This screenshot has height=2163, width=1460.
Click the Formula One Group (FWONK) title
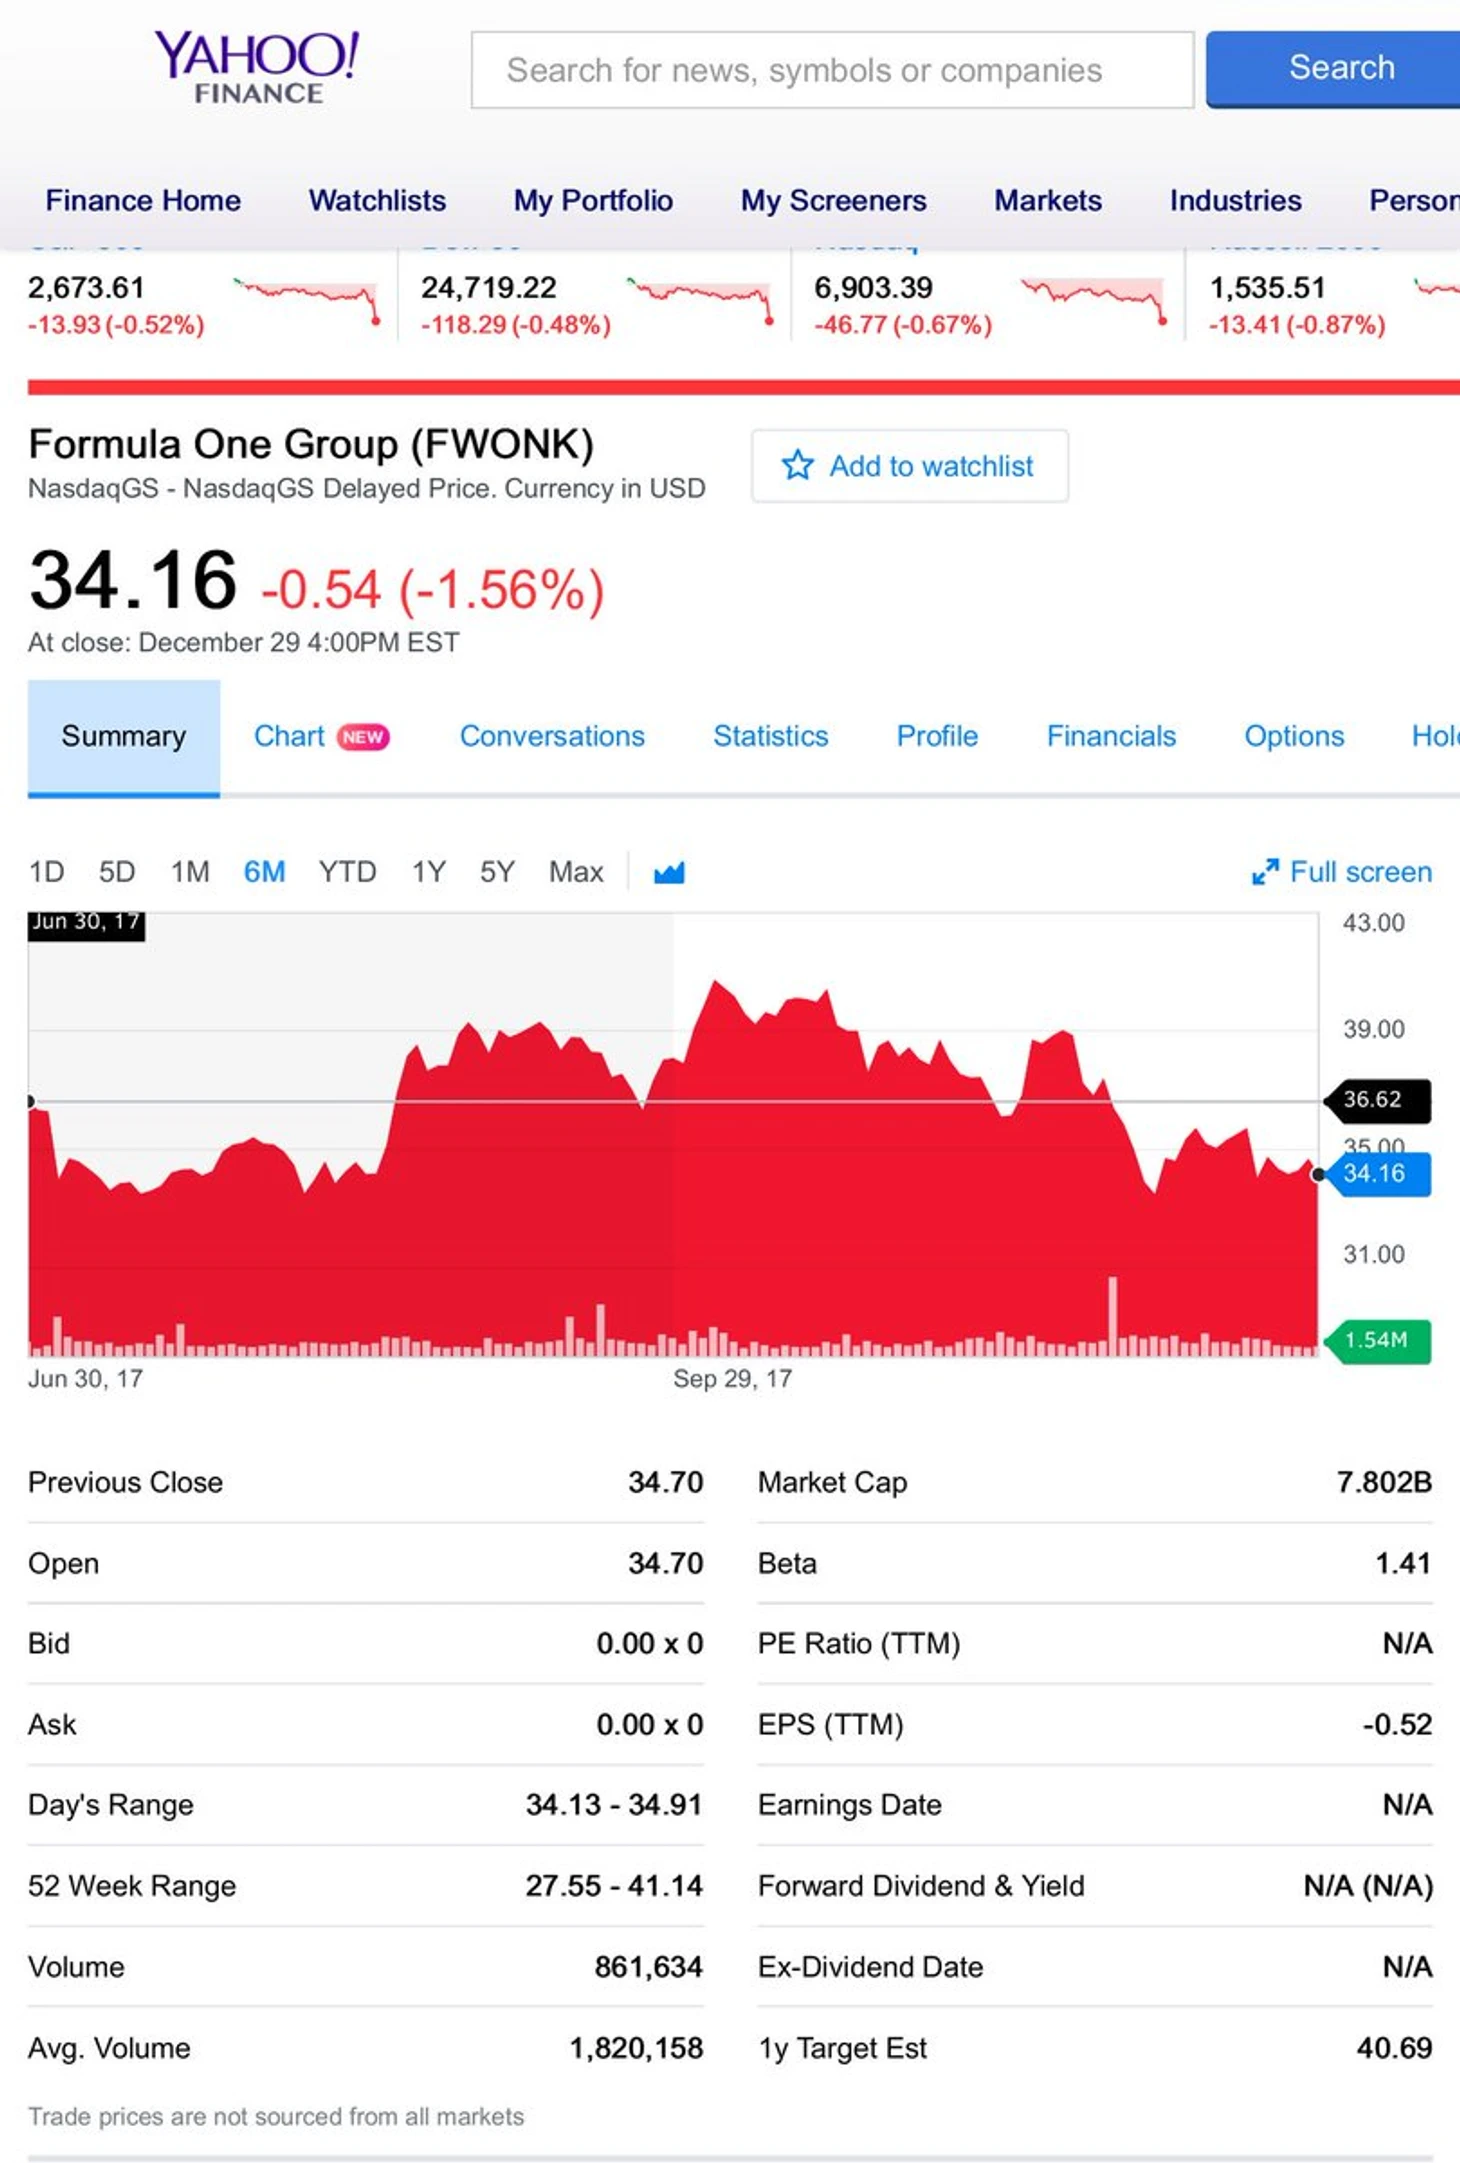coord(311,444)
